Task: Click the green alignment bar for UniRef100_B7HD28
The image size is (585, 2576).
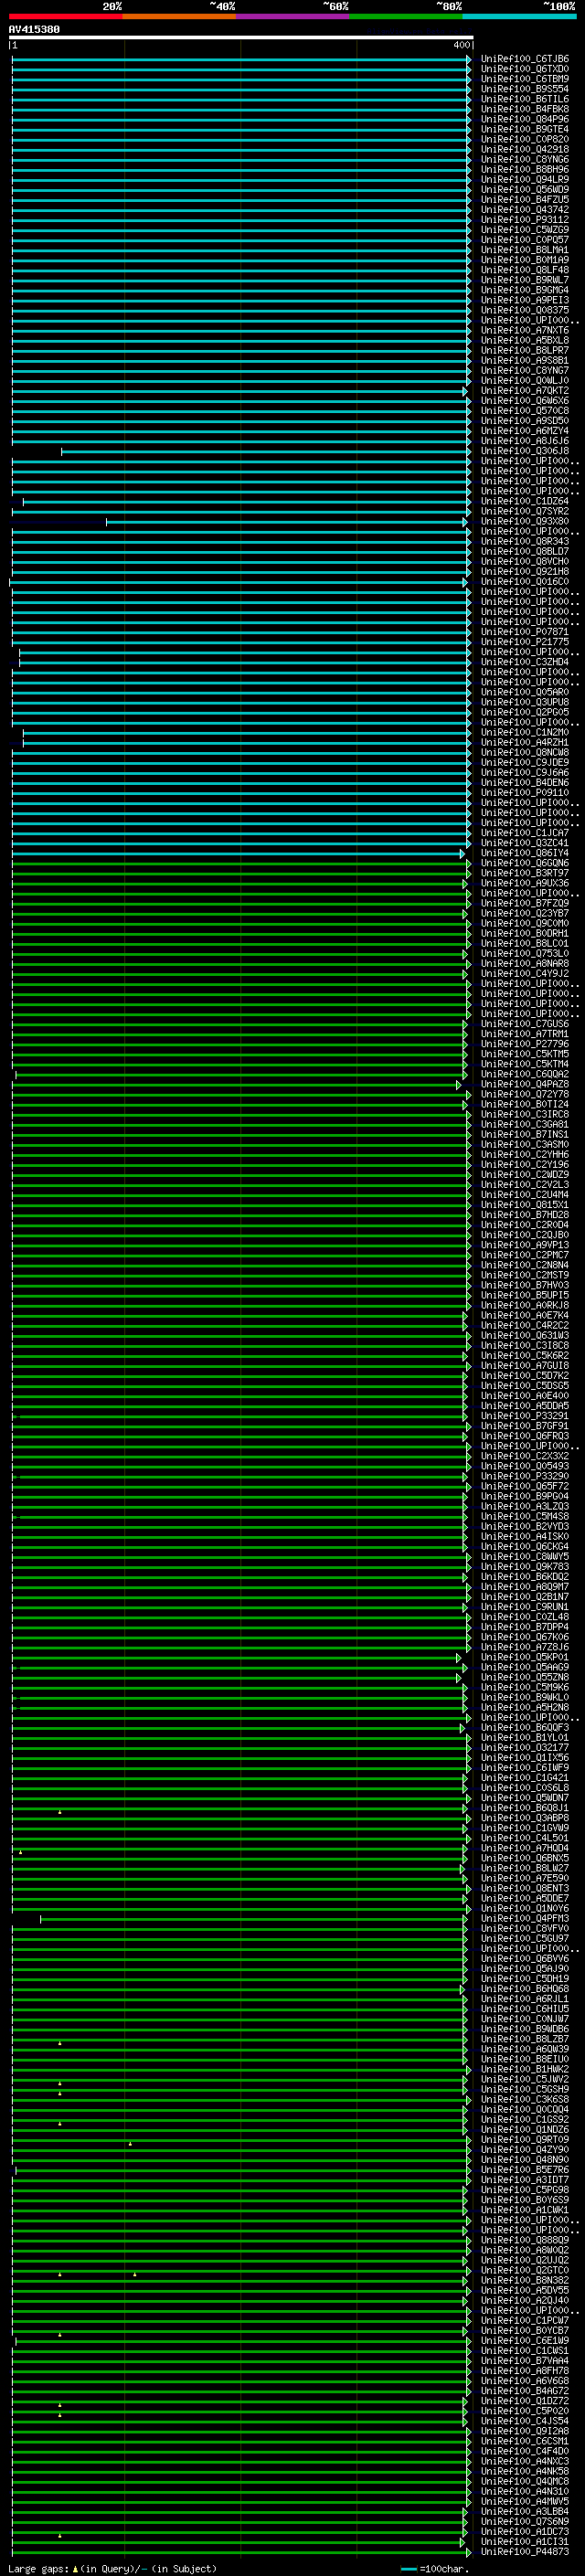Action: pos(240,1215)
